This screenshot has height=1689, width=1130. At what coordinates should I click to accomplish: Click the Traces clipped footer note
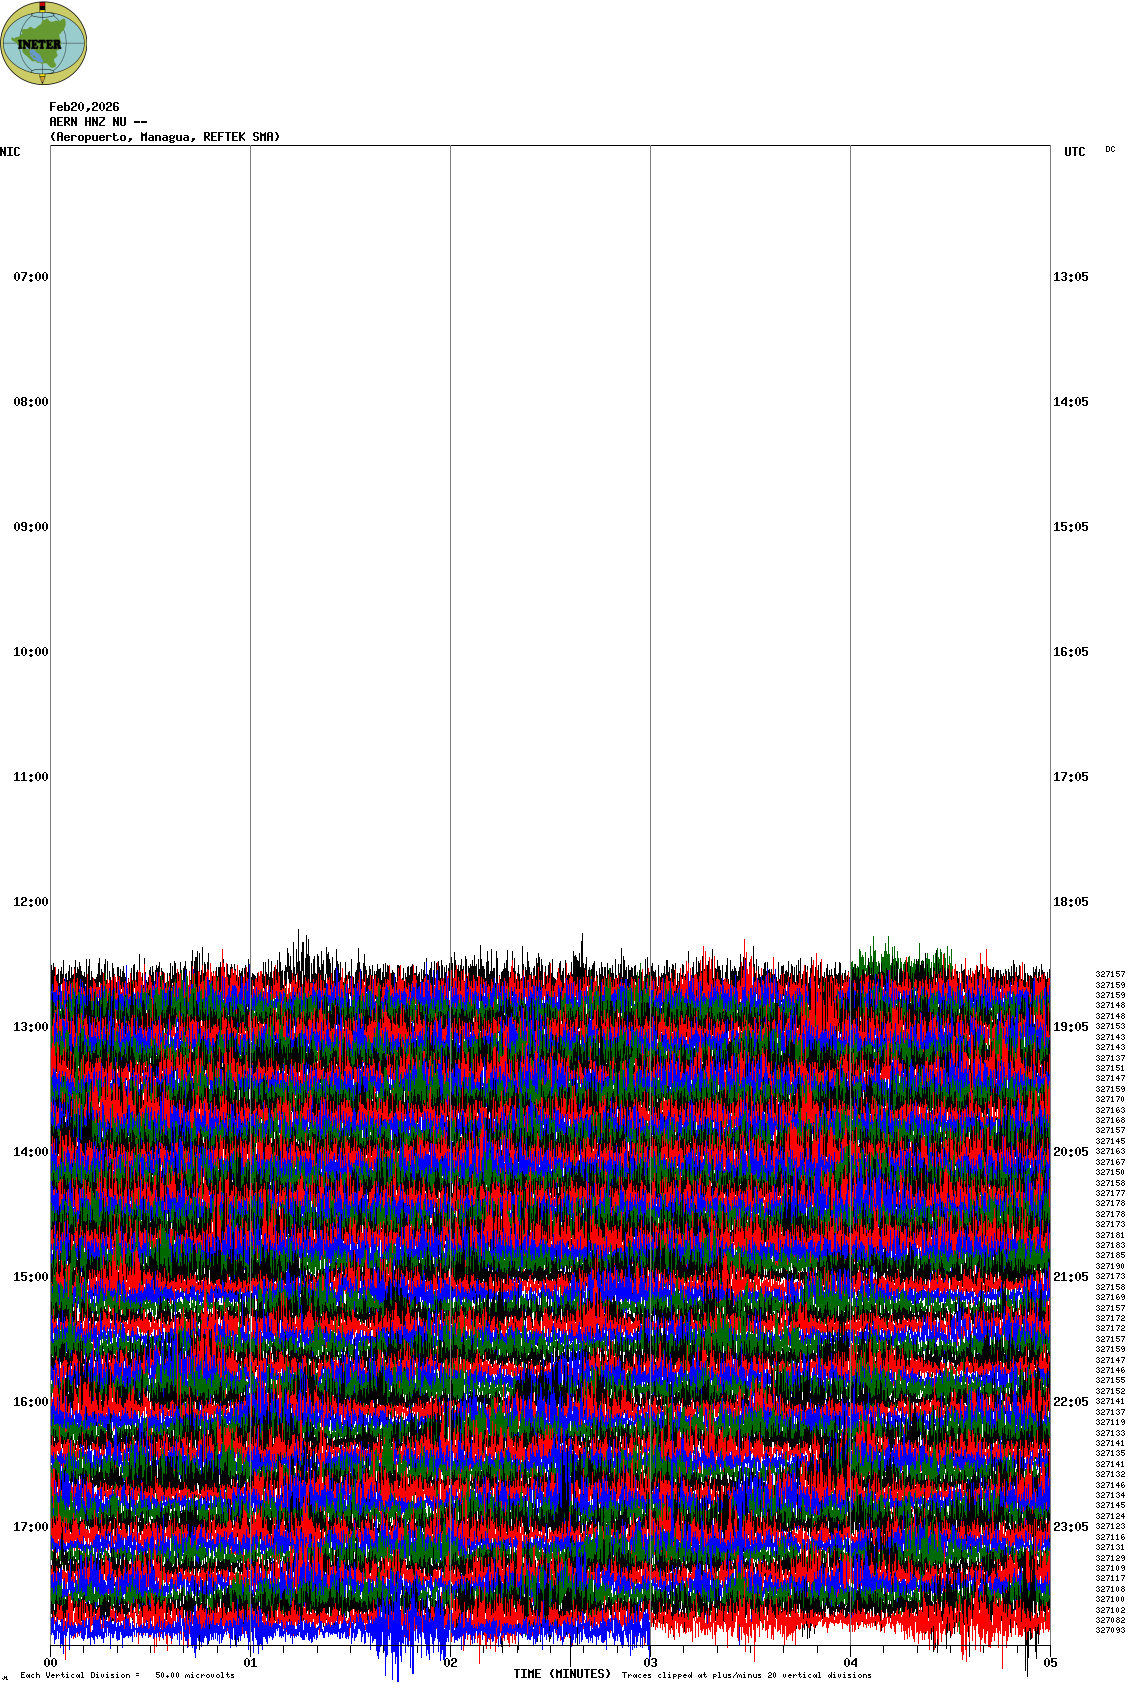pyautogui.click(x=746, y=1675)
